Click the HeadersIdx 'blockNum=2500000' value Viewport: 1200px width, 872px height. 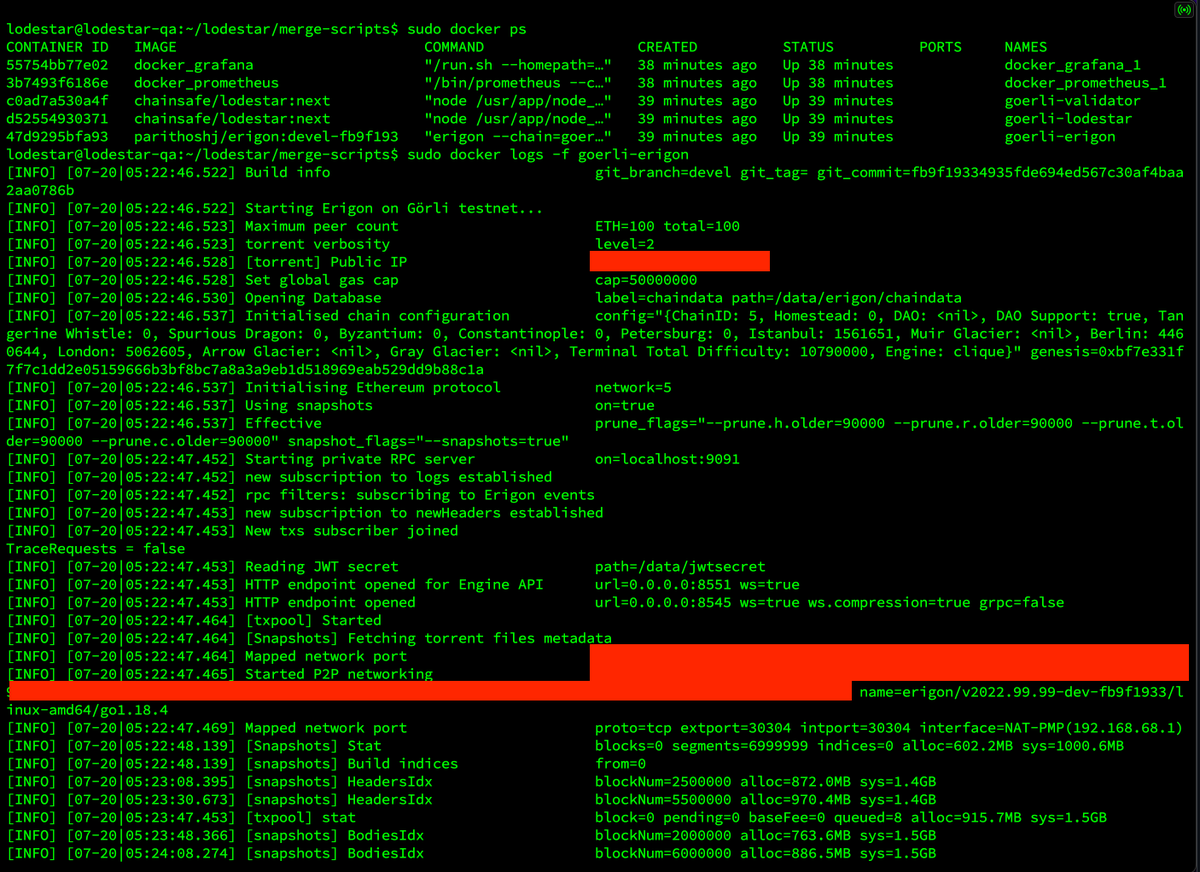click(663, 783)
